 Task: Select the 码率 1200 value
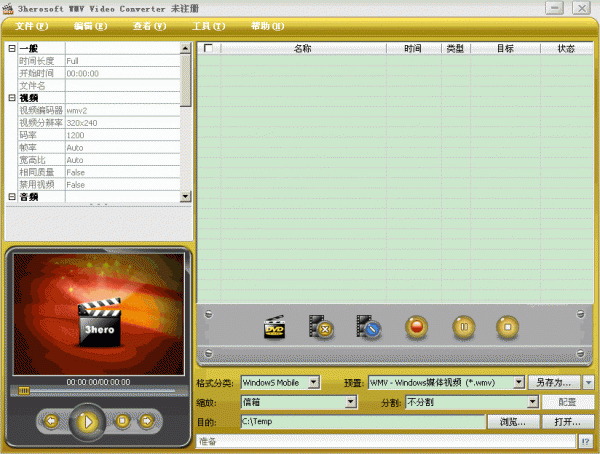122,135
